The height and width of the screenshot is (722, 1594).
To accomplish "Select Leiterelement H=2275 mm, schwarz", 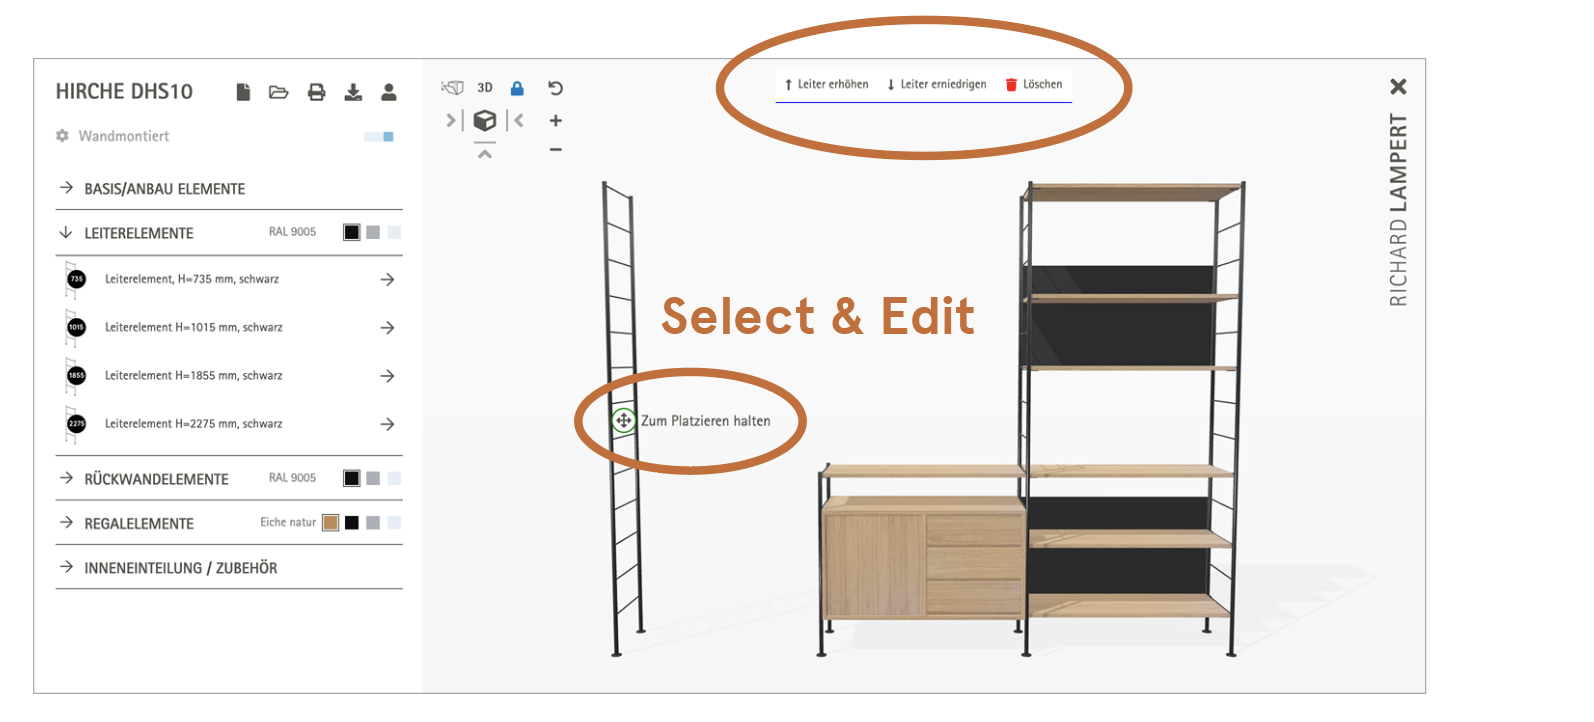I will pyautogui.click(x=193, y=424).
